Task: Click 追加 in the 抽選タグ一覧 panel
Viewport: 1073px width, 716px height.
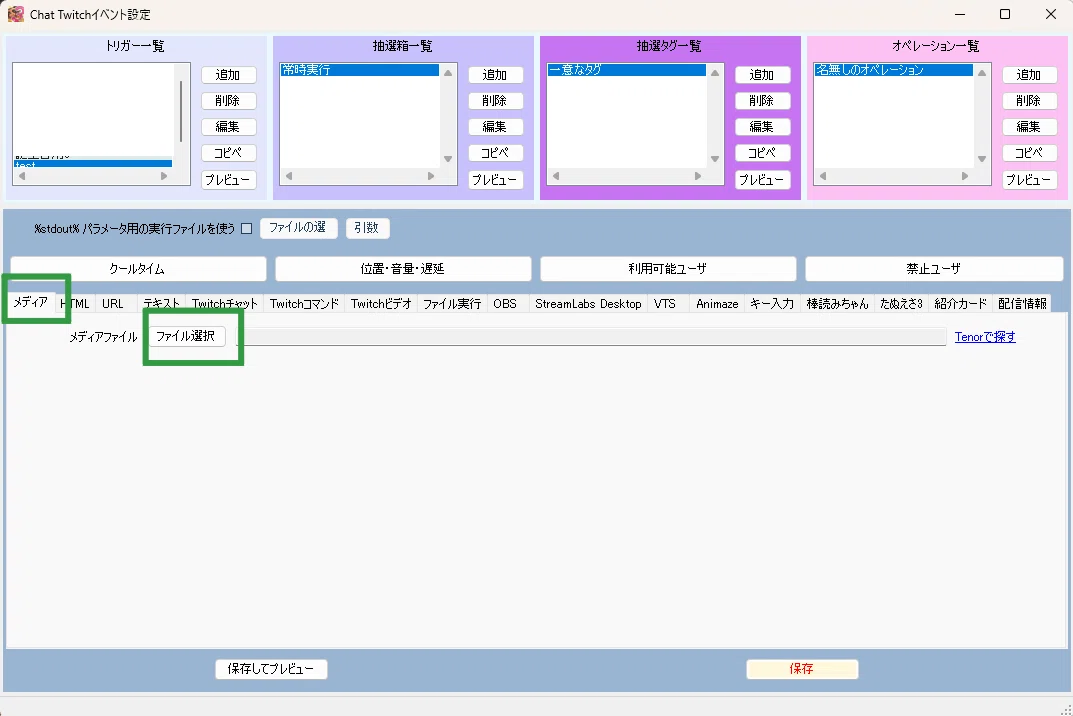Action: click(x=762, y=75)
